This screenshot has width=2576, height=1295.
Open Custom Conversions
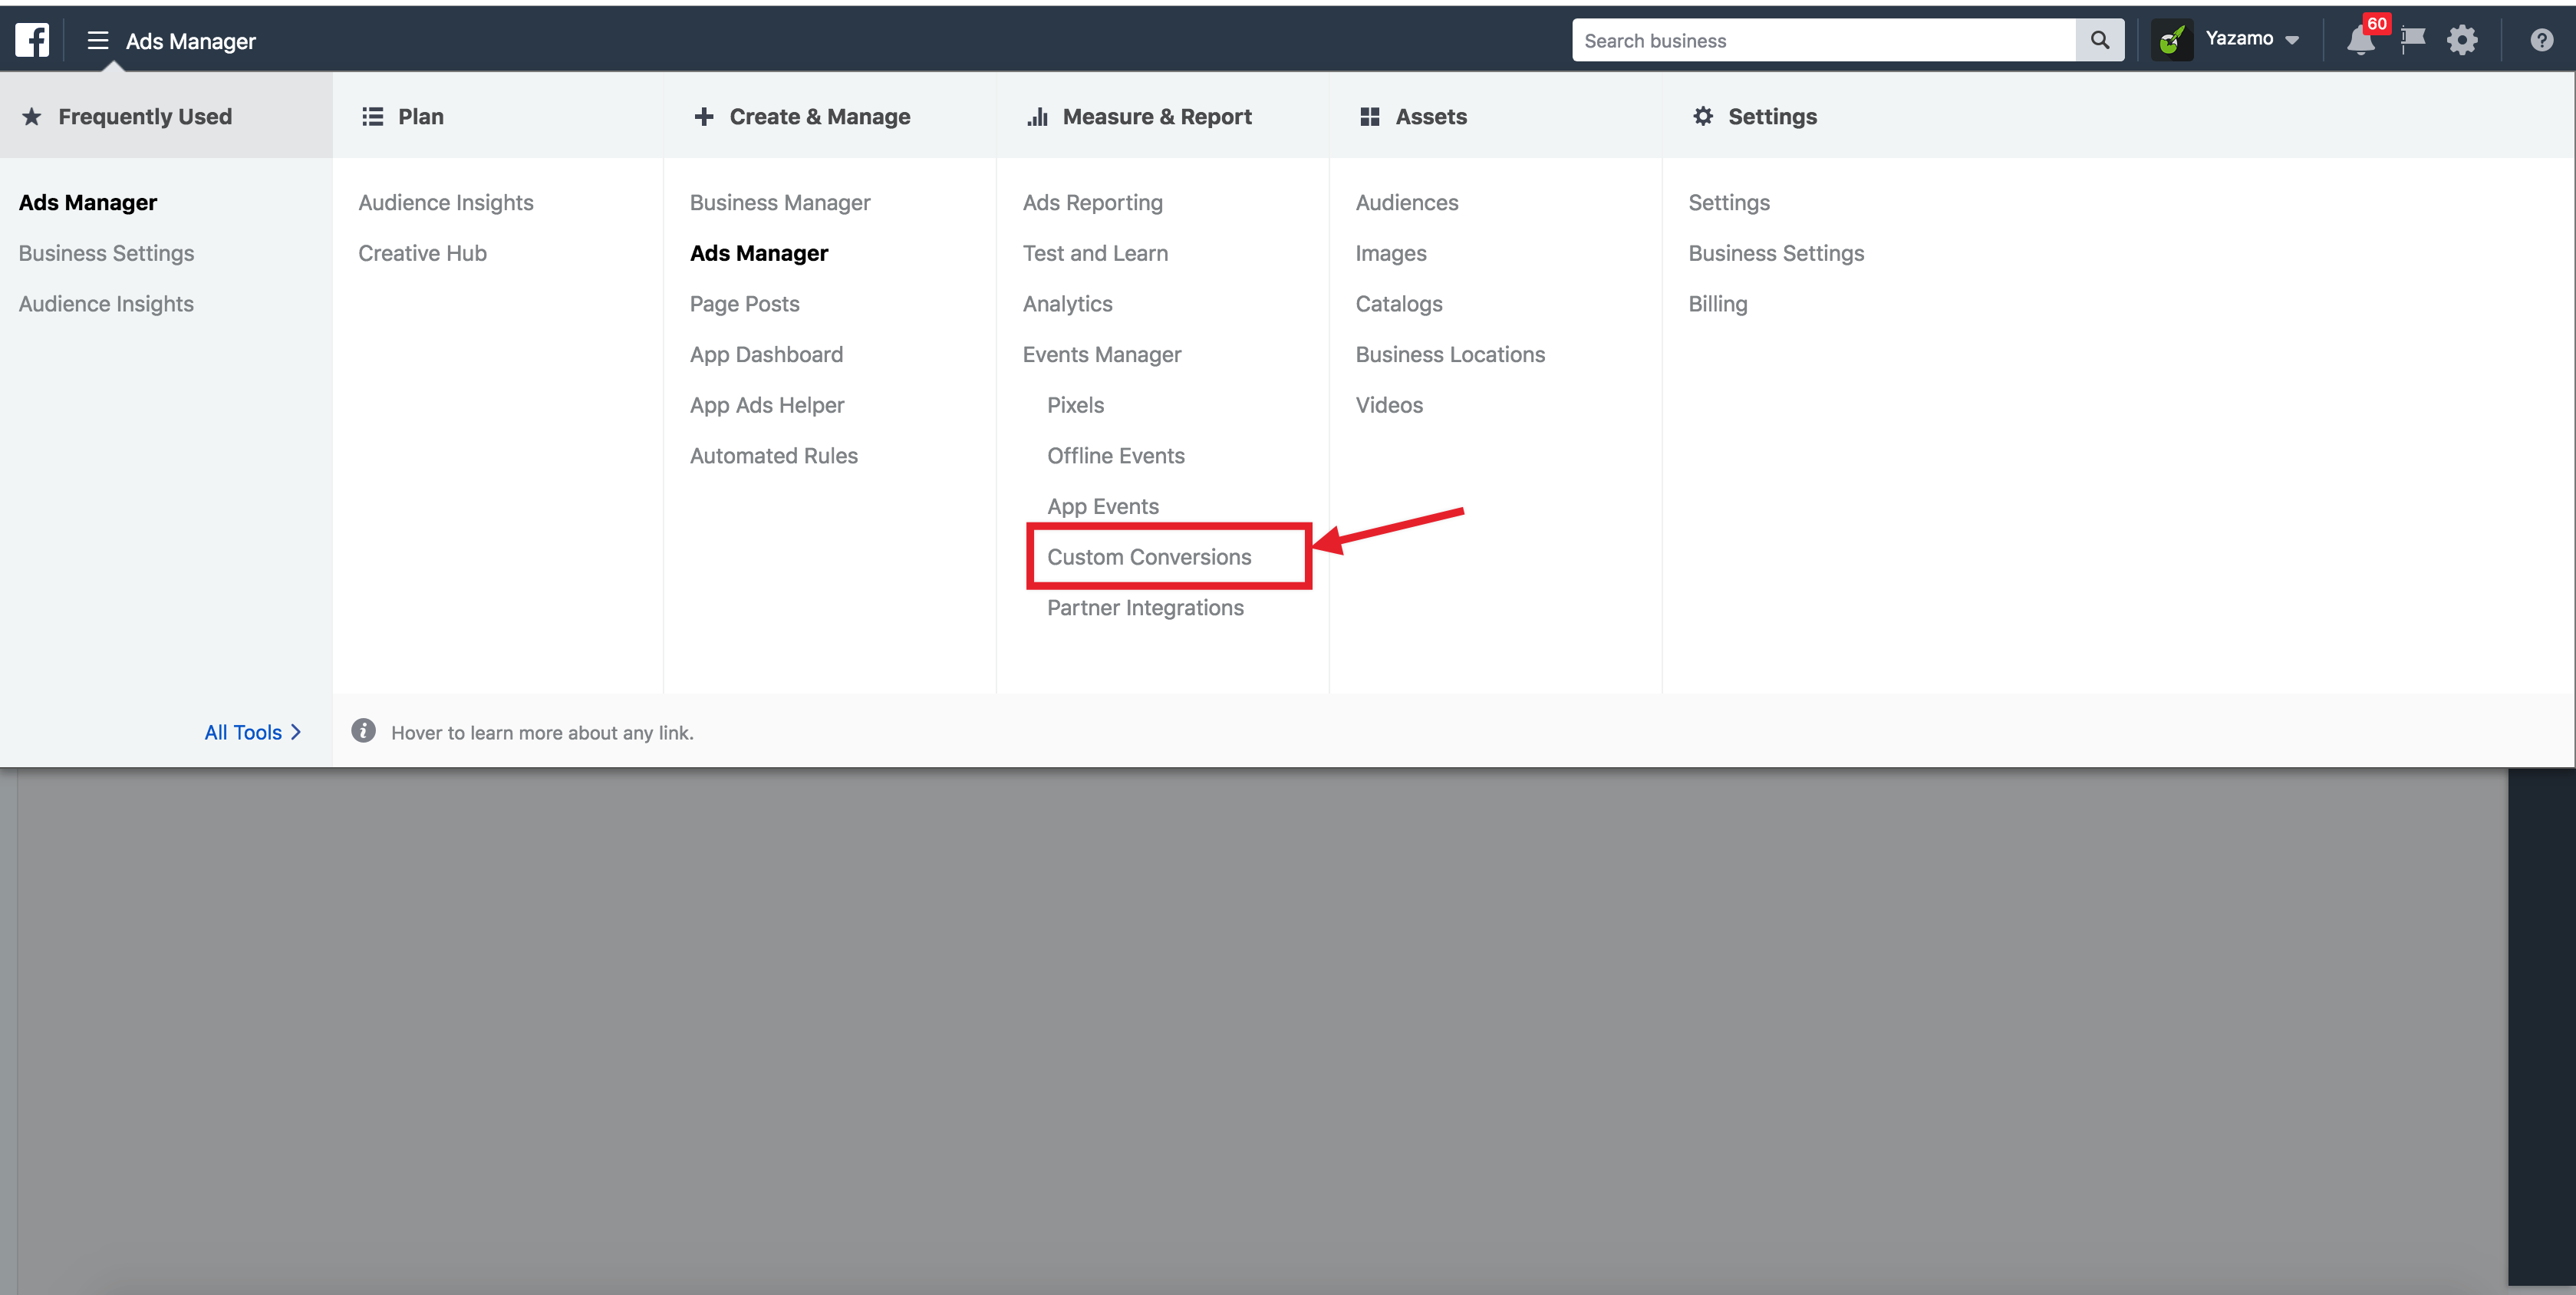tap(1149, 557)
